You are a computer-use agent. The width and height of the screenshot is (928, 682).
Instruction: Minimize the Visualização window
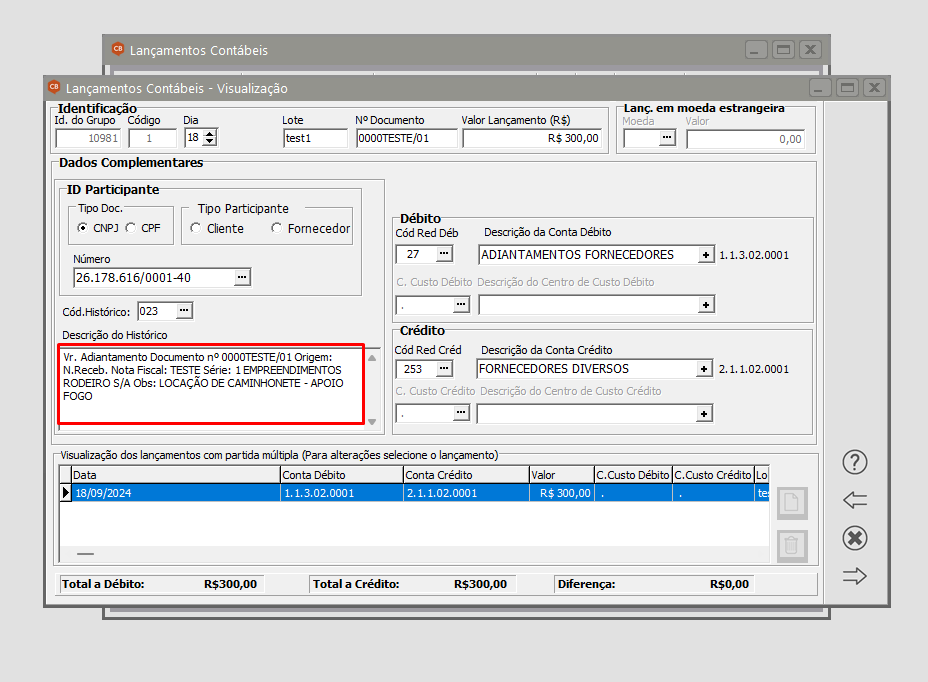[820, 88]
